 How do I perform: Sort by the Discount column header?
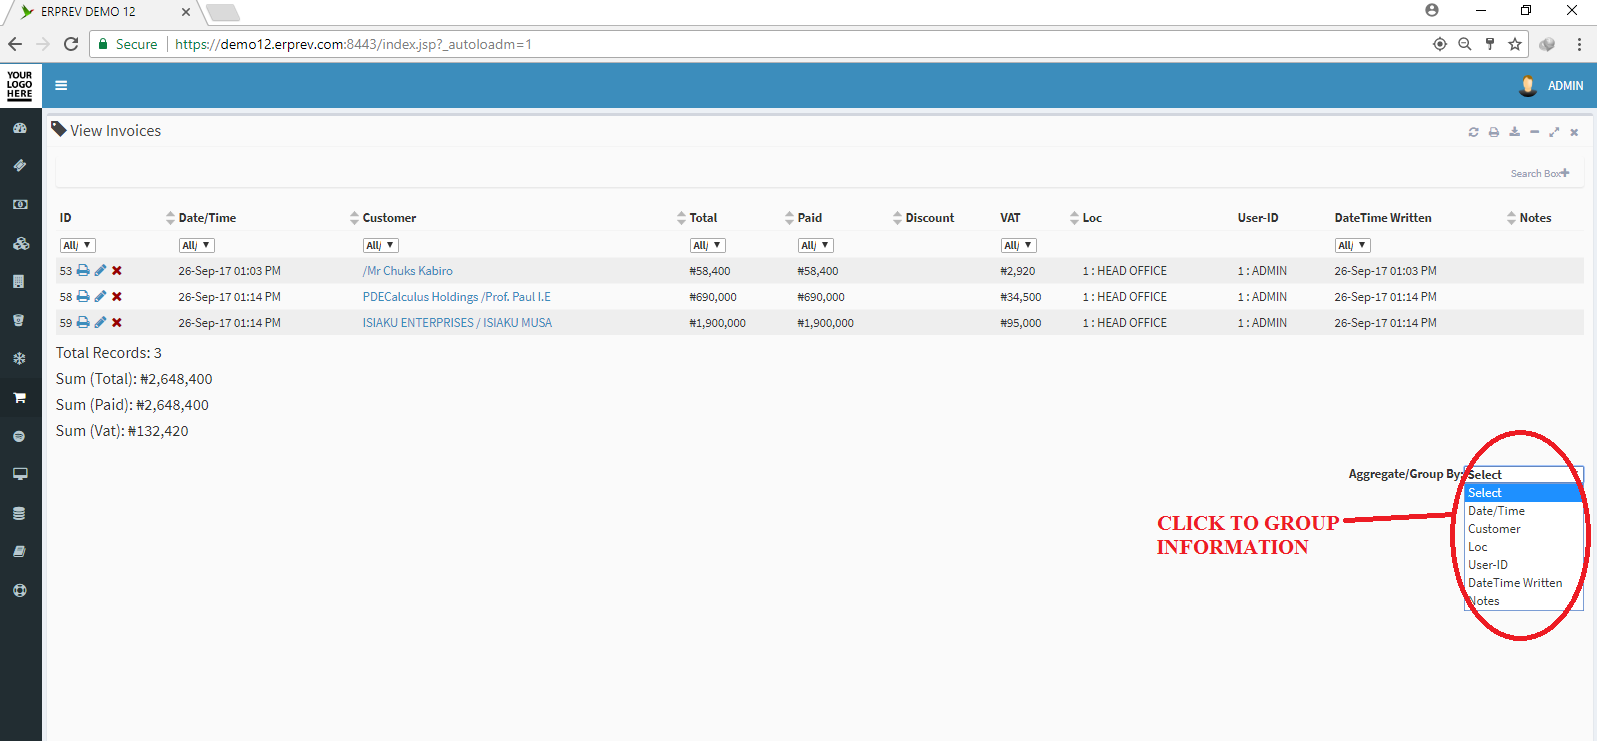[x=930, y=218]
